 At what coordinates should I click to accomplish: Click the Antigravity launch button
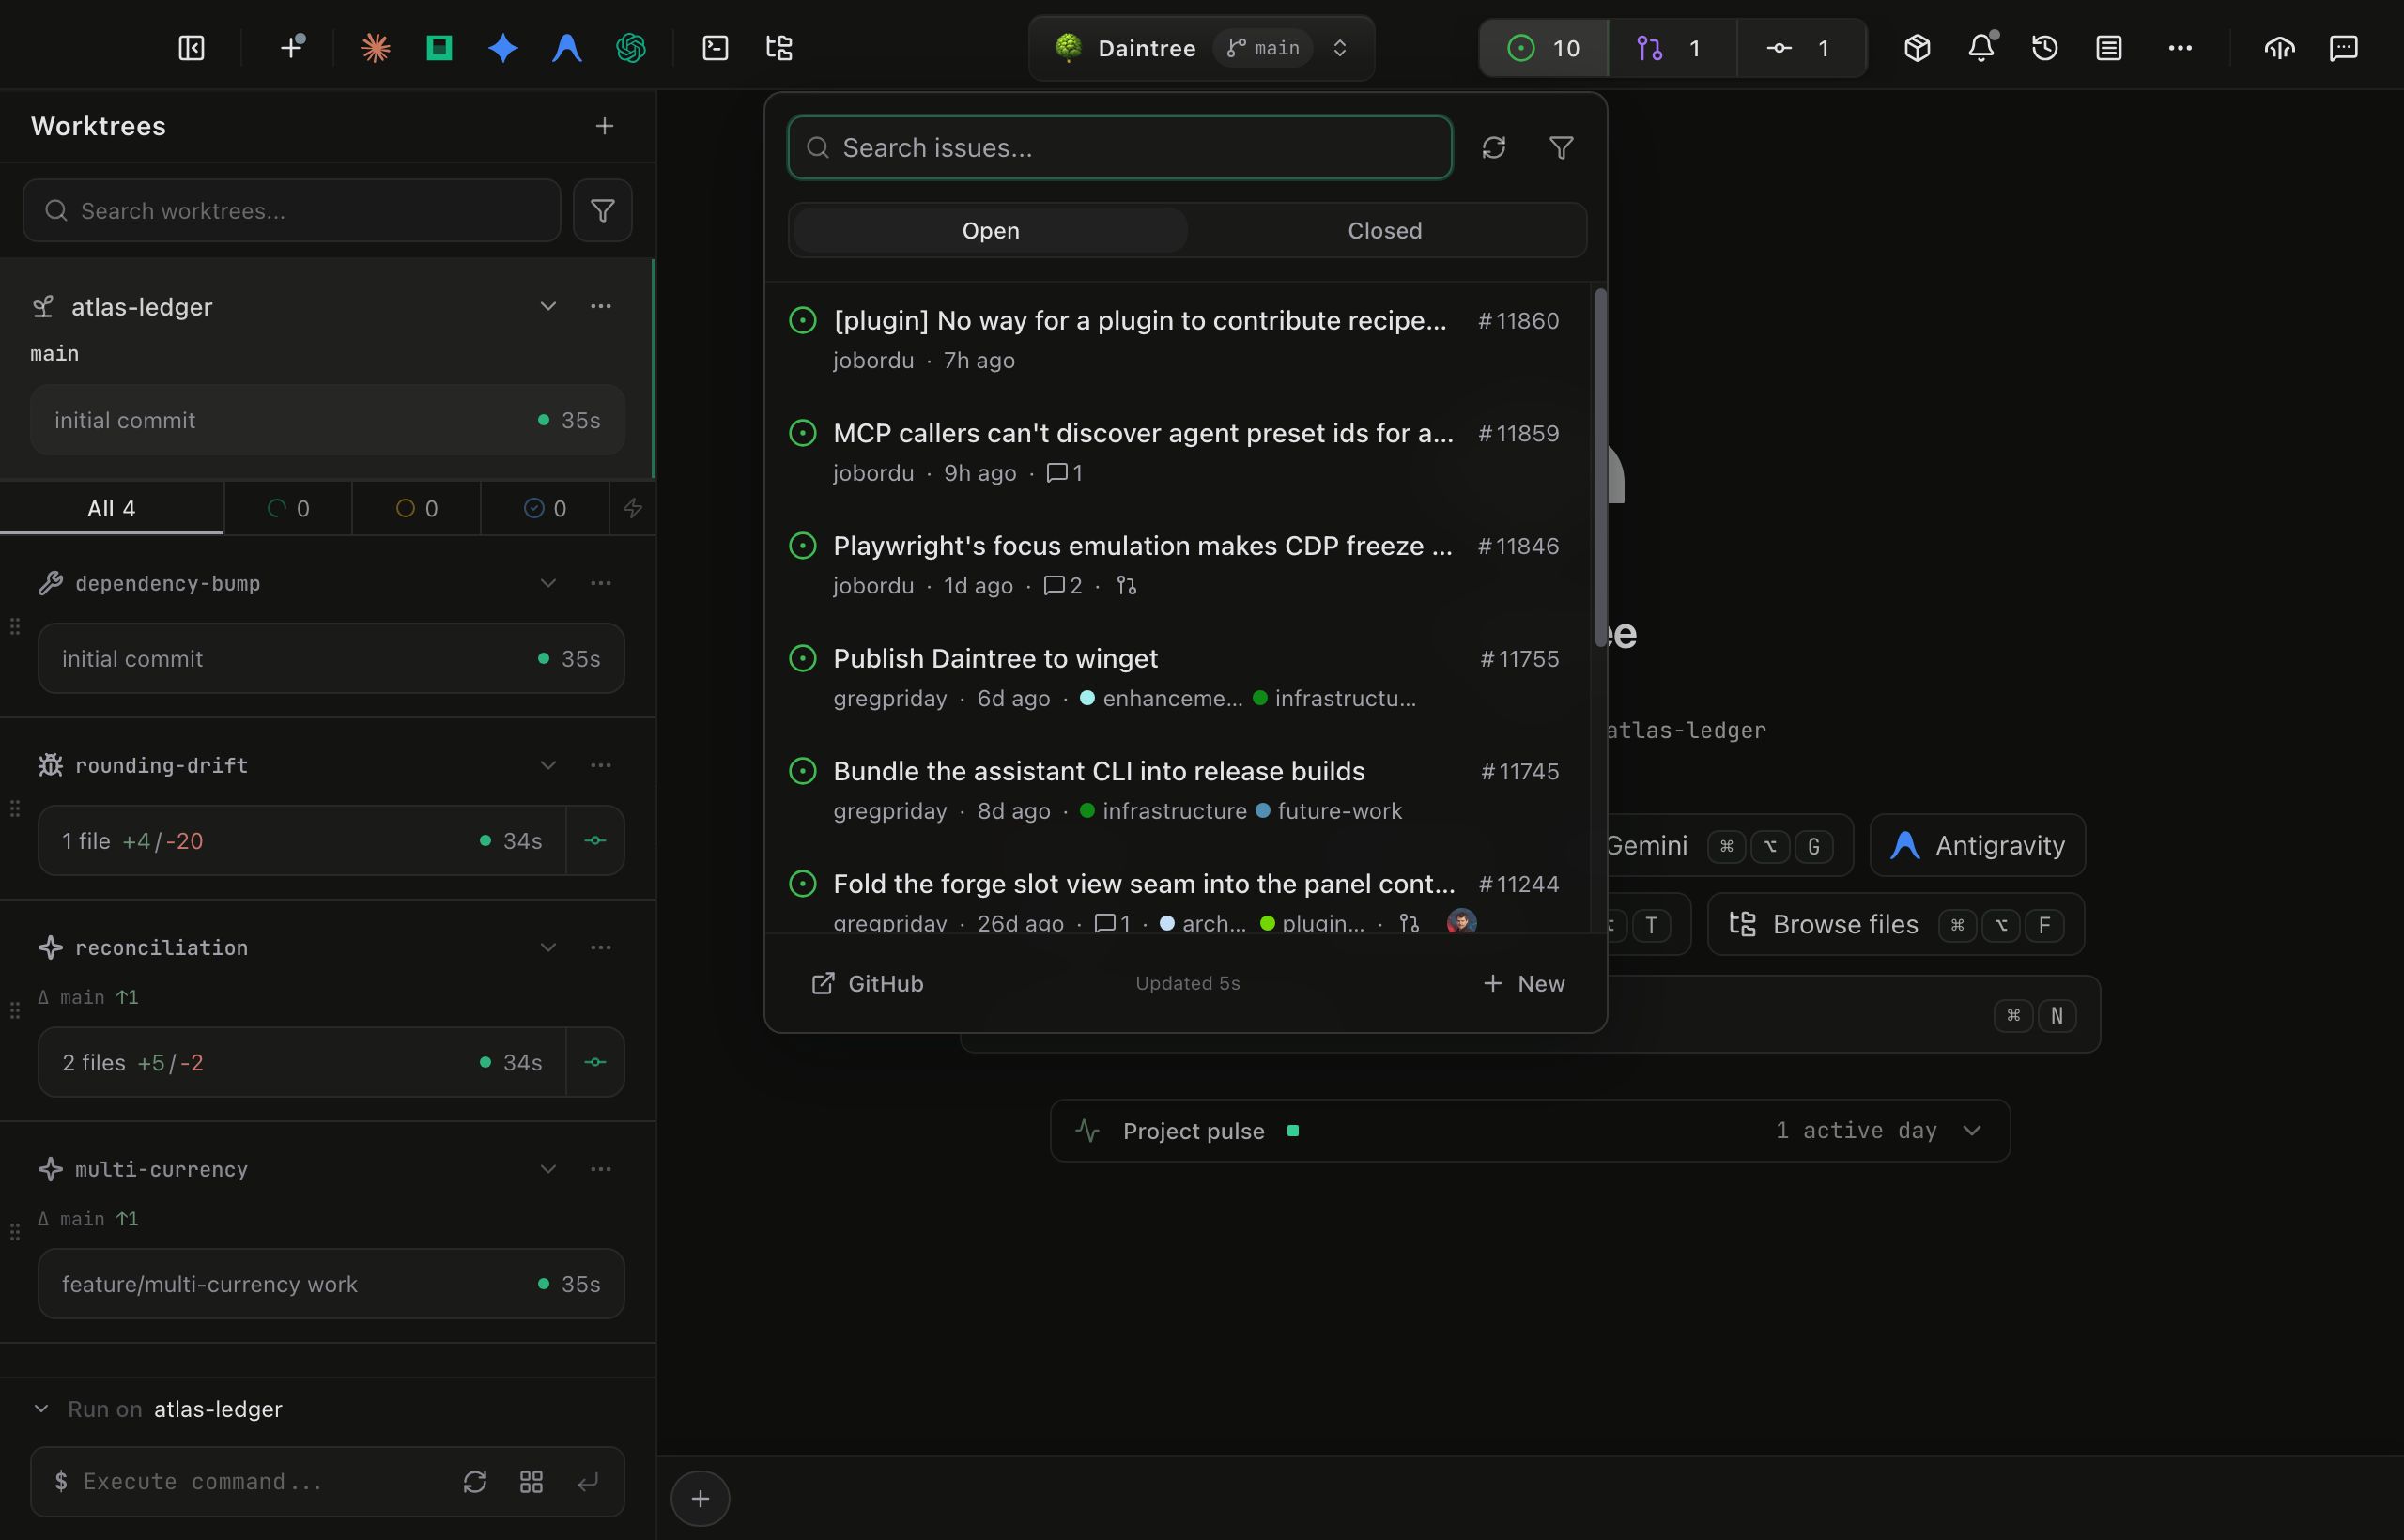(1977, 846)
